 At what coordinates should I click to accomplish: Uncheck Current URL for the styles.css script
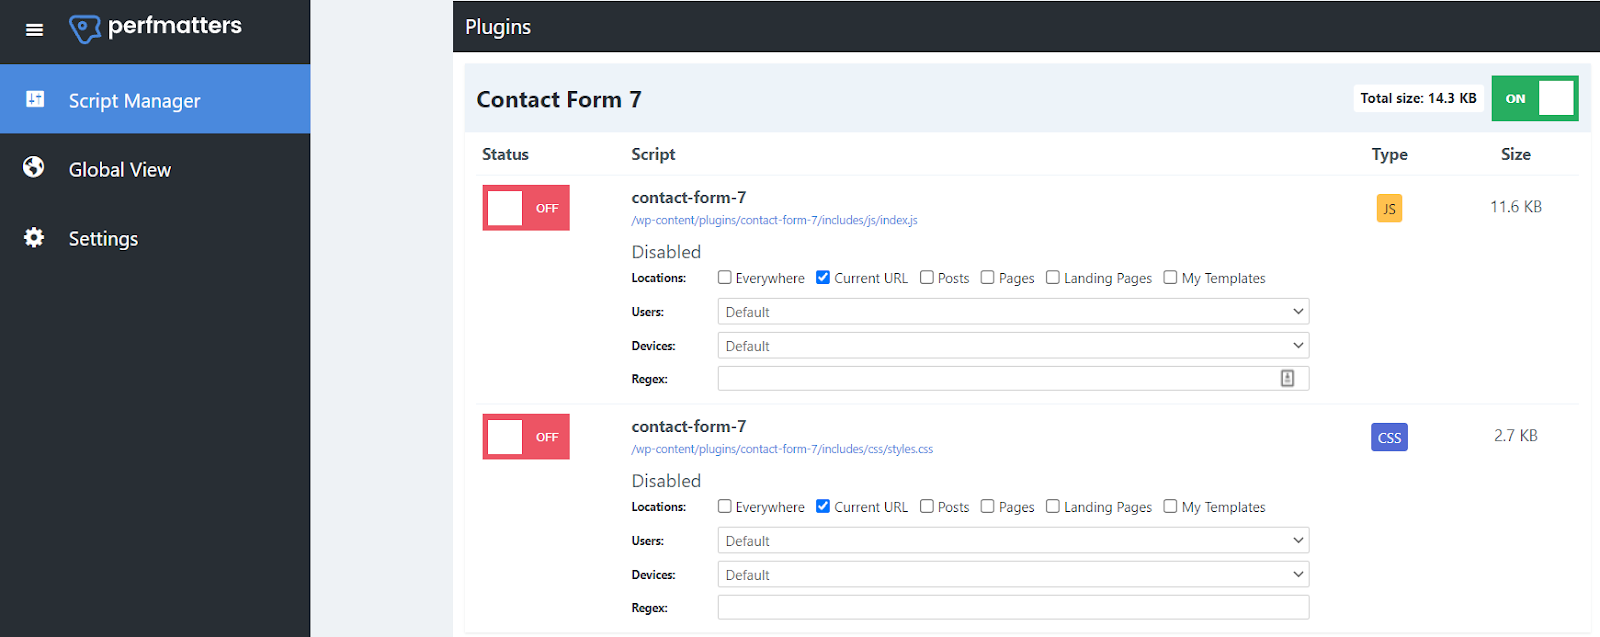click(x=823, y=506)
